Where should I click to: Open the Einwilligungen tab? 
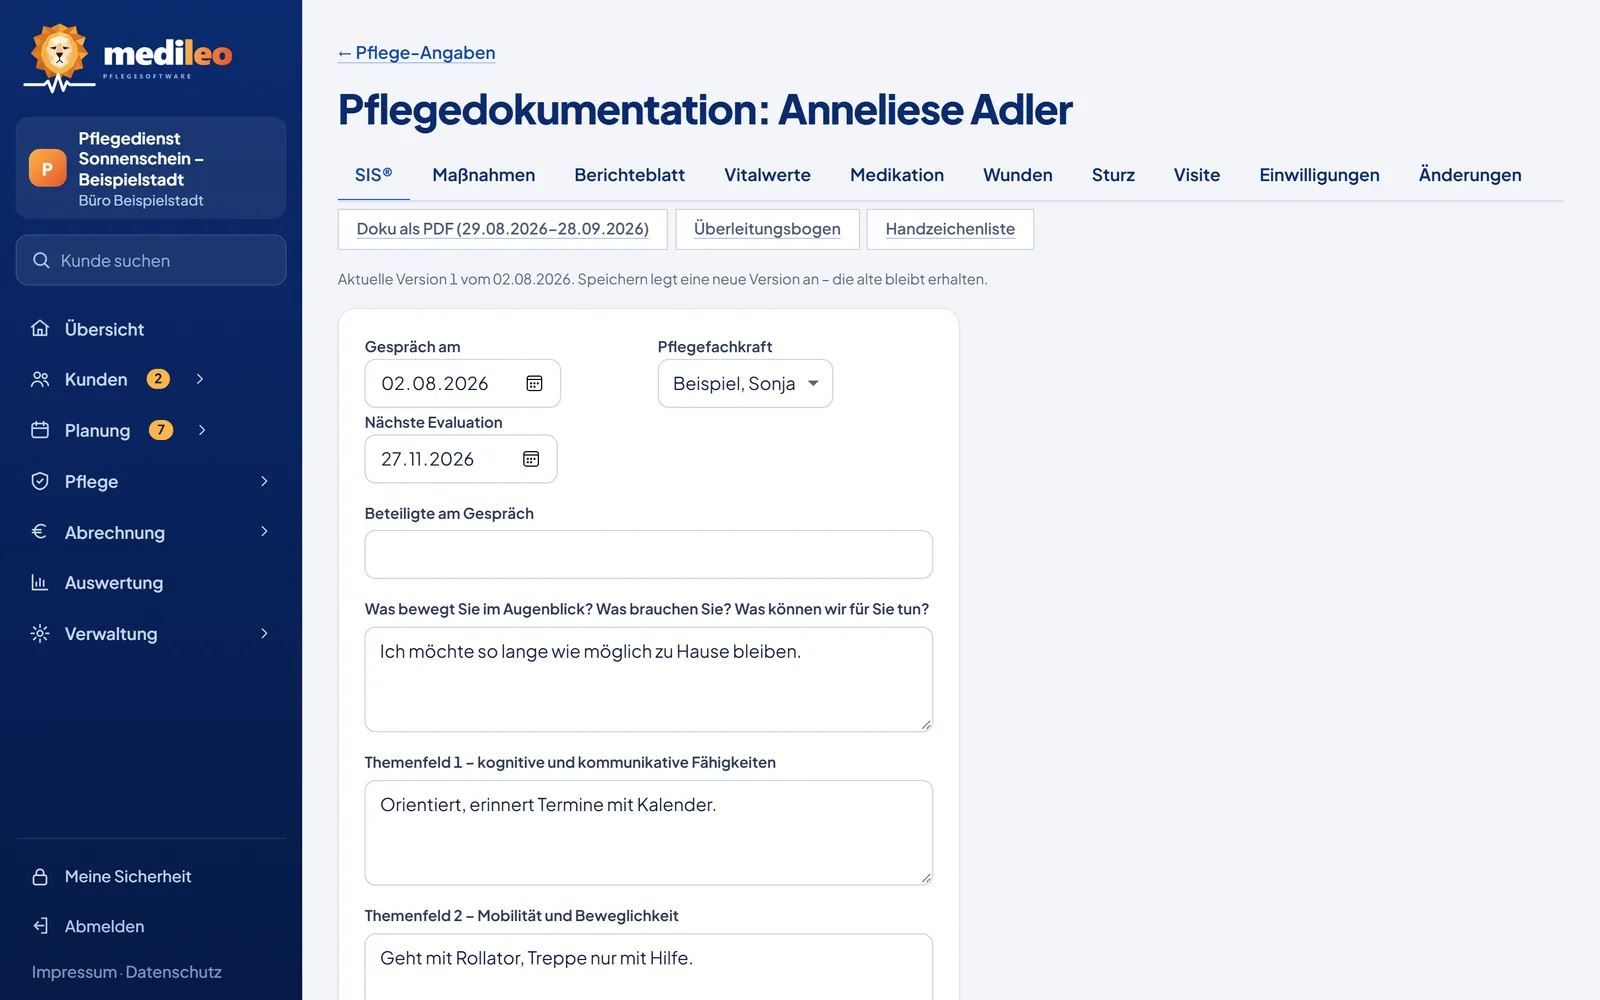coord(1319,175)
